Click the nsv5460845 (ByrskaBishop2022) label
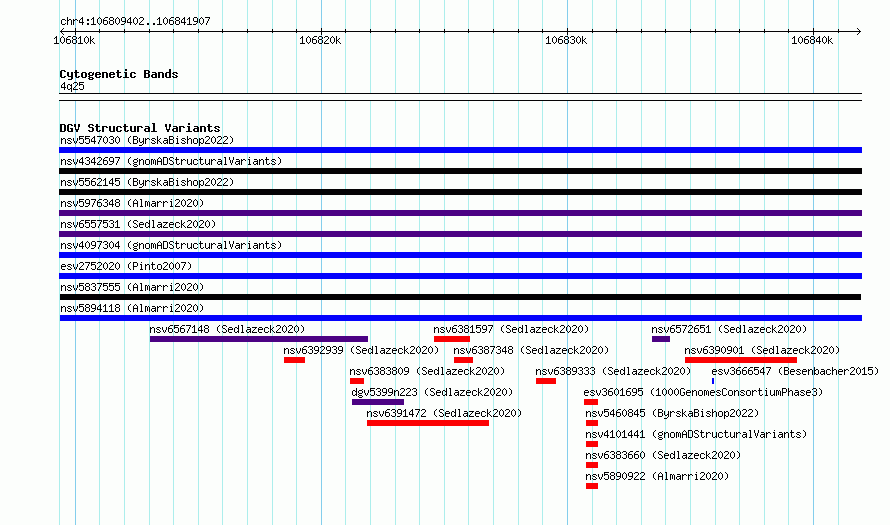The image size is (890, 525). coord(673,413)
